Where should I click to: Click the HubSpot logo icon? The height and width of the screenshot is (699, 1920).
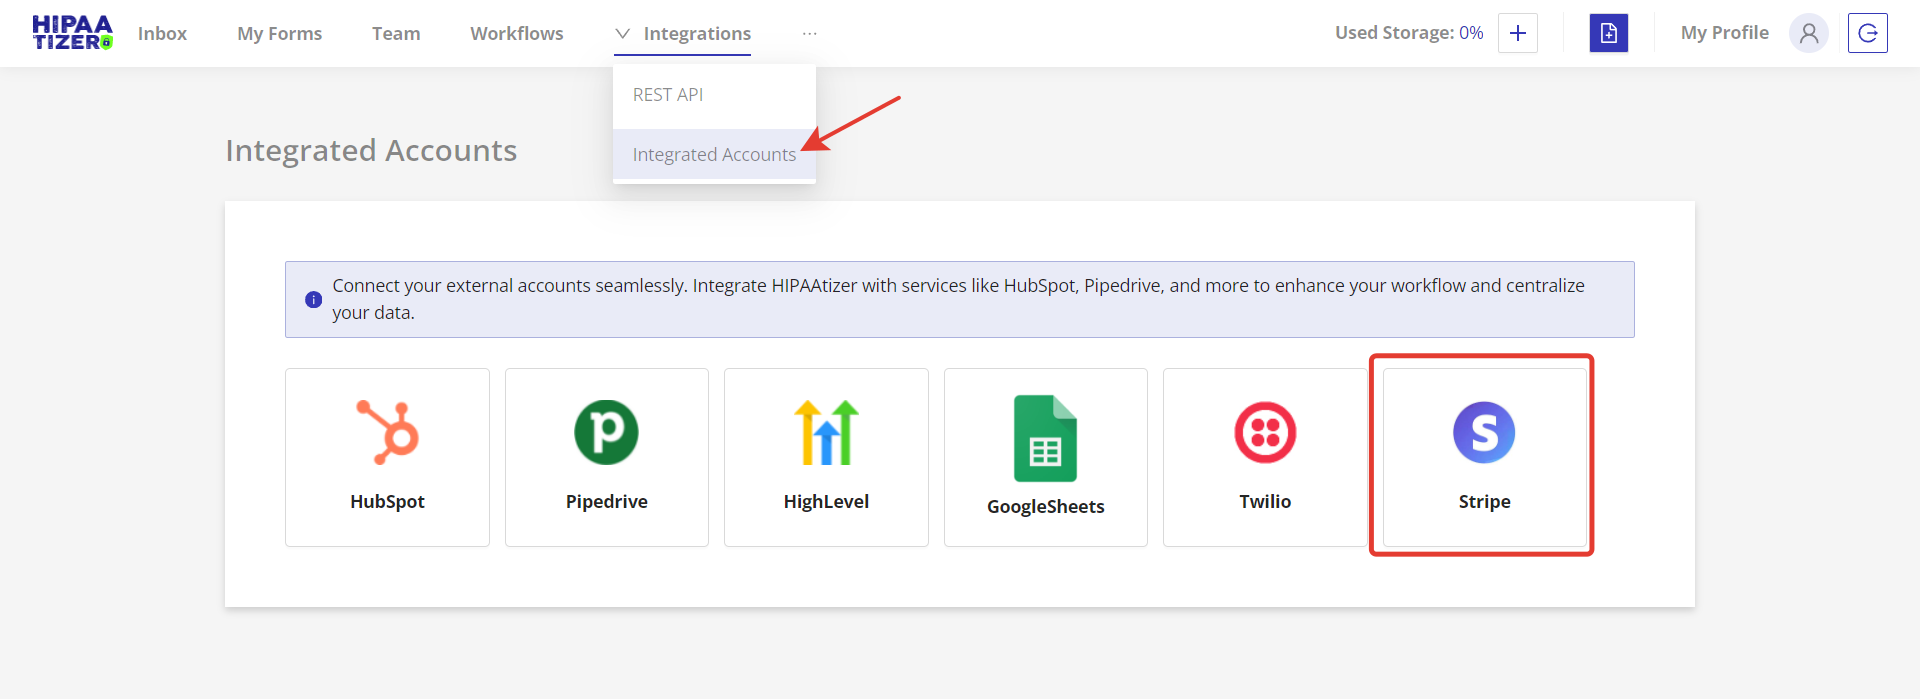(388, 432)
